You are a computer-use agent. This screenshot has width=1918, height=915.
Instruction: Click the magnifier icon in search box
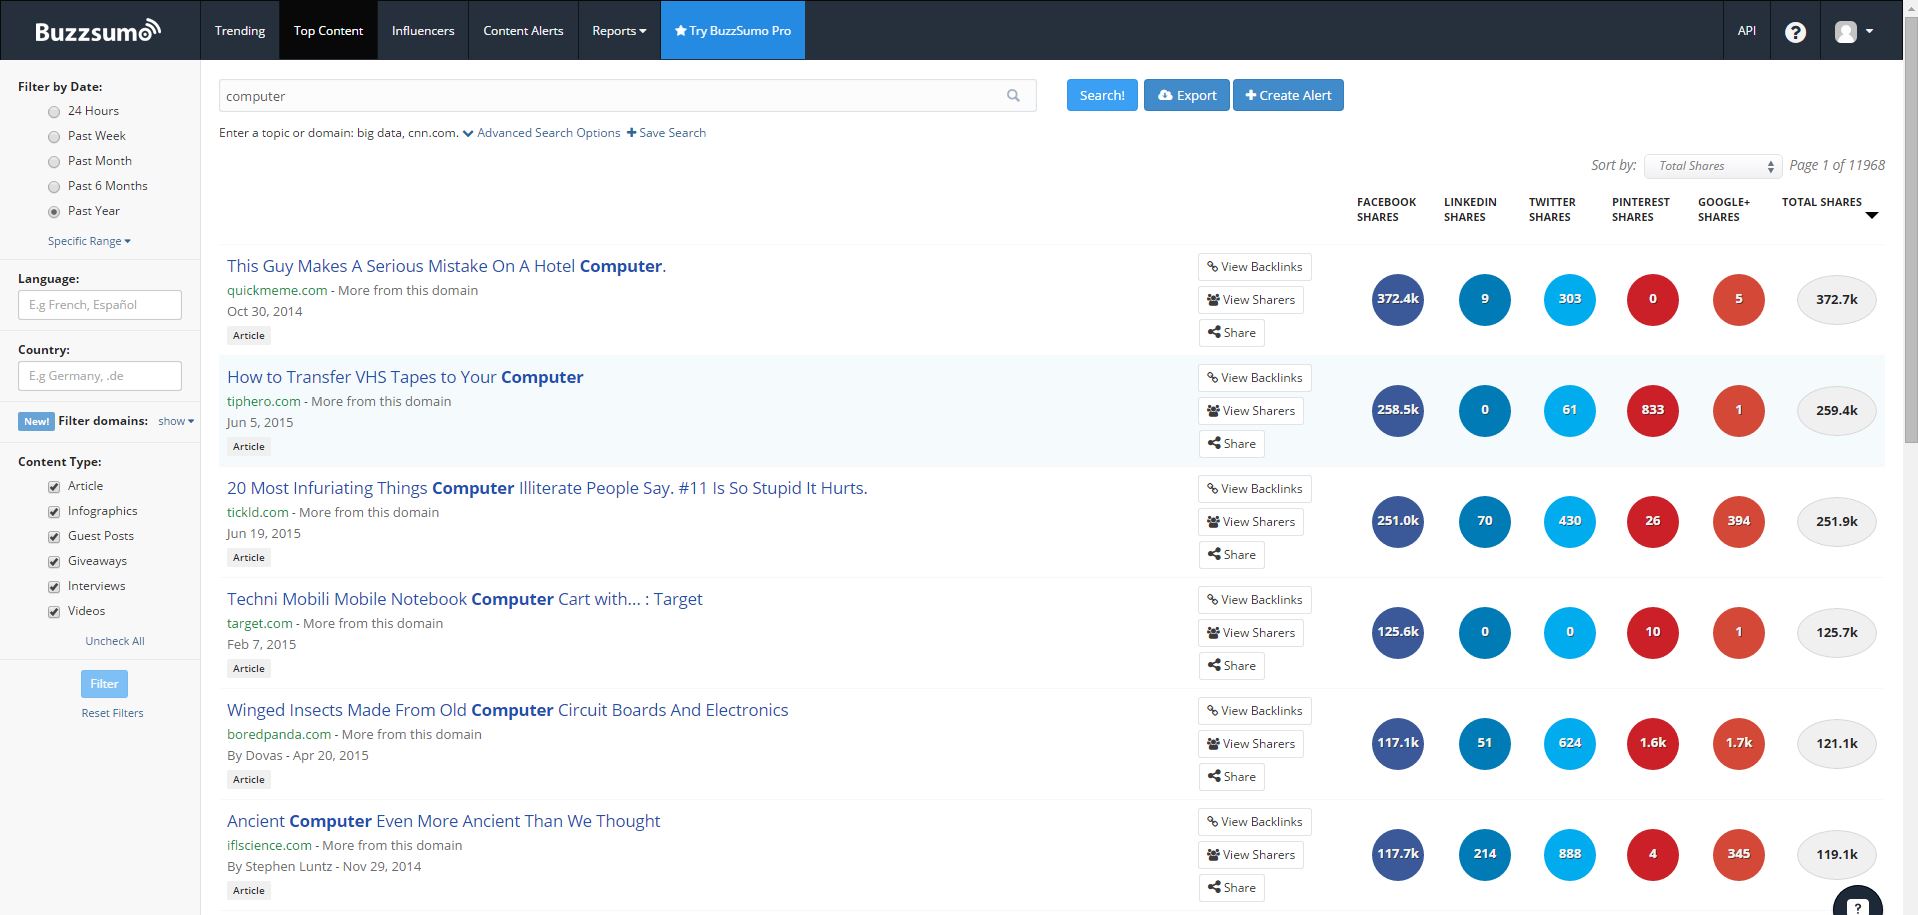[x=1013, y=96]
